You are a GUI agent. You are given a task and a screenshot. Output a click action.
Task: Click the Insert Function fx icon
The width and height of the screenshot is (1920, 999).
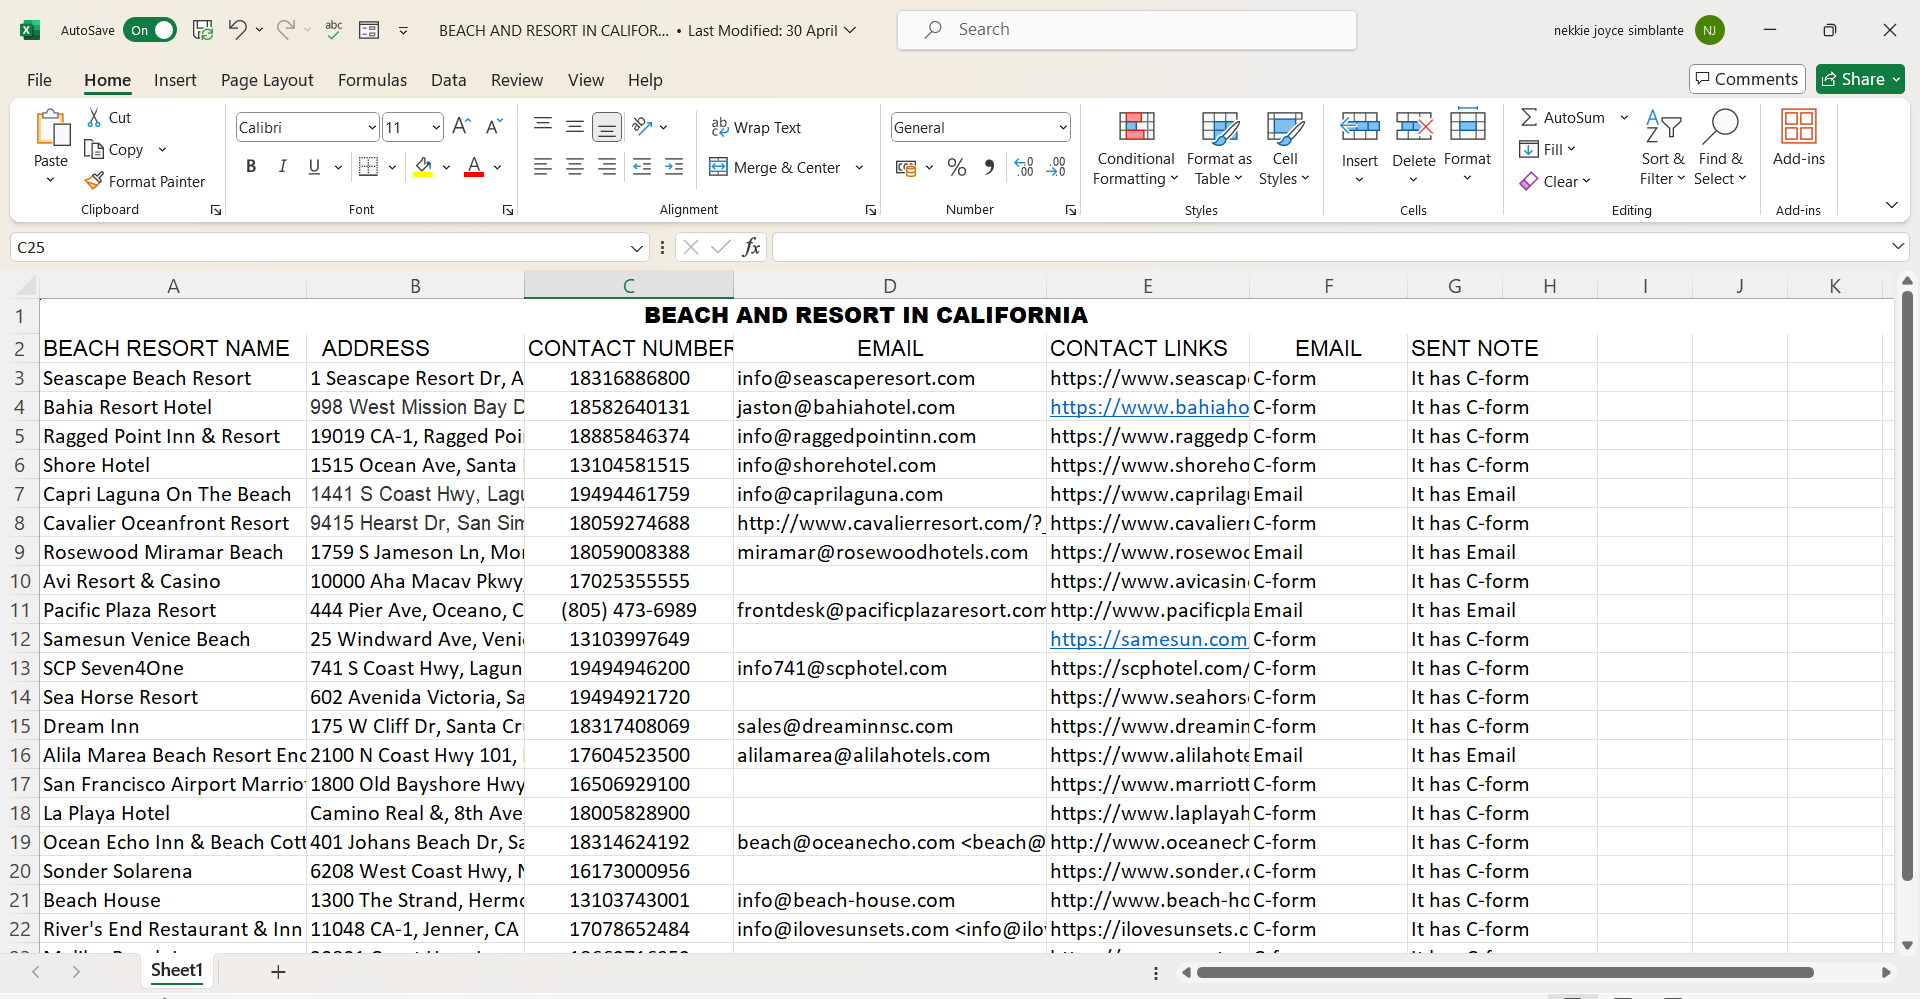point(751,247)
